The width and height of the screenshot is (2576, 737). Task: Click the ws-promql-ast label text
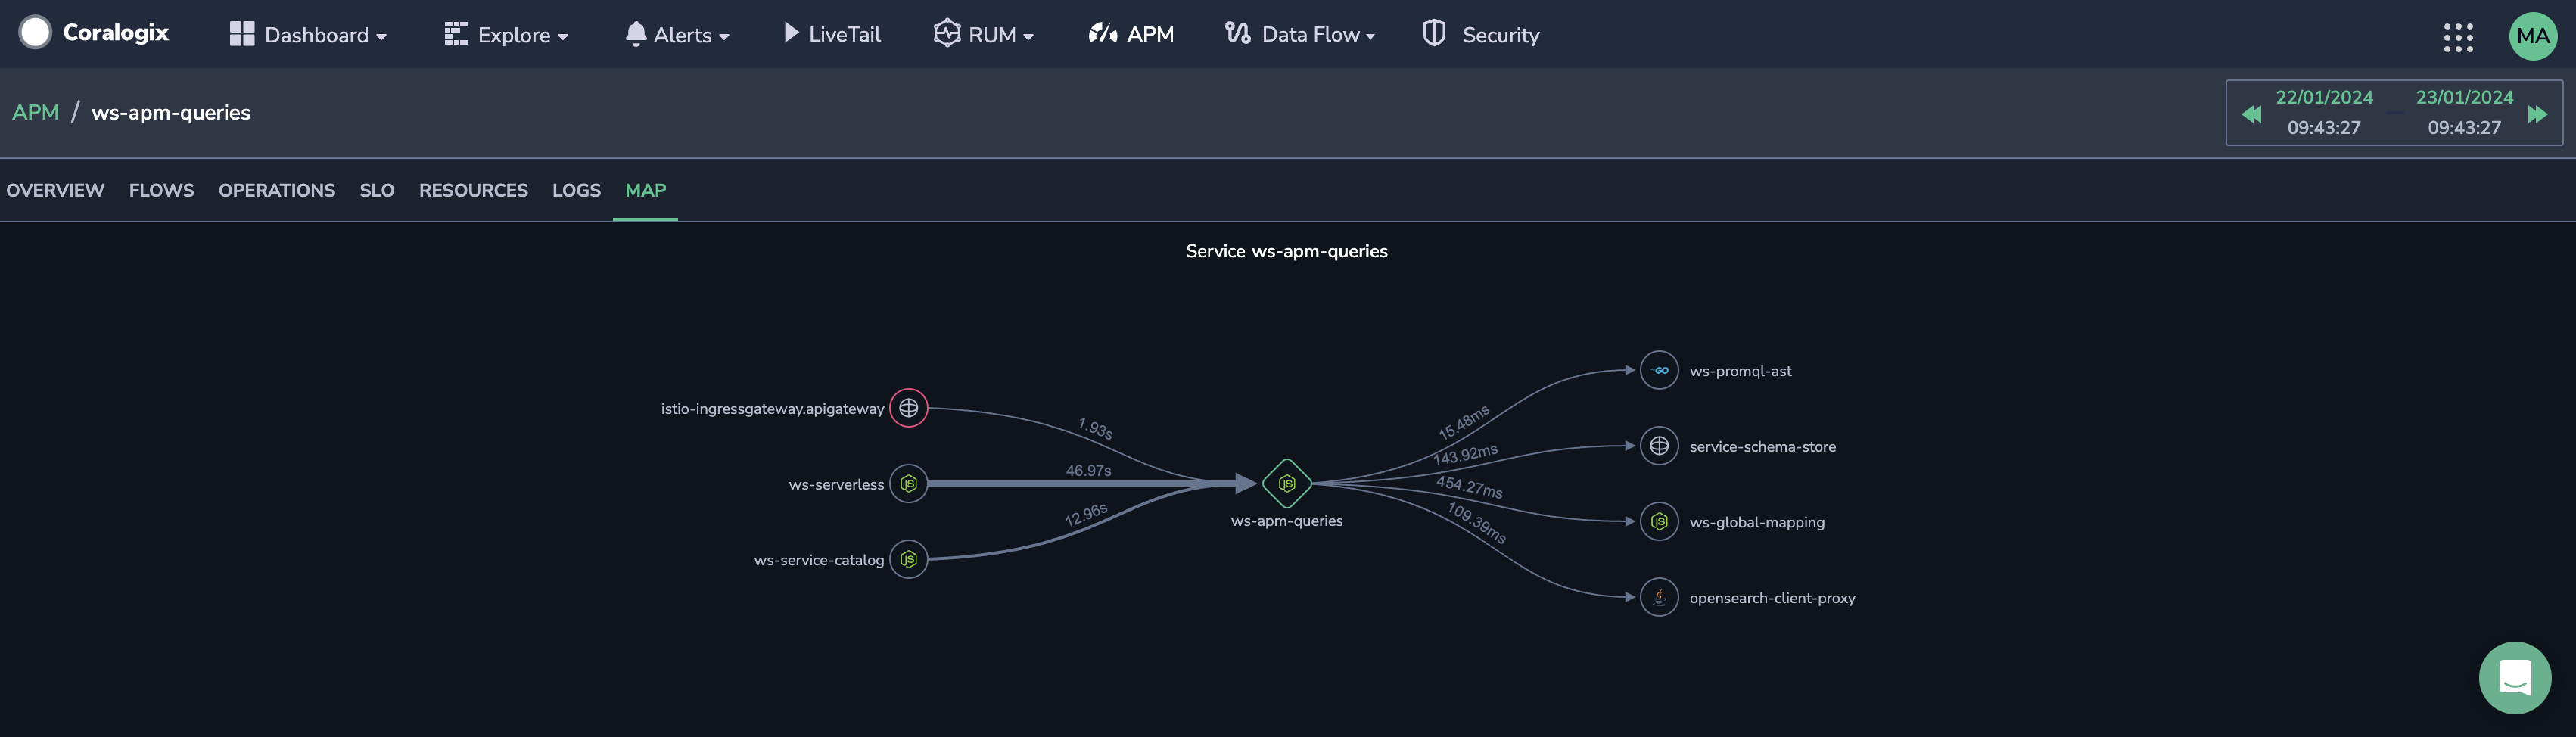[x=1740, y=371]
